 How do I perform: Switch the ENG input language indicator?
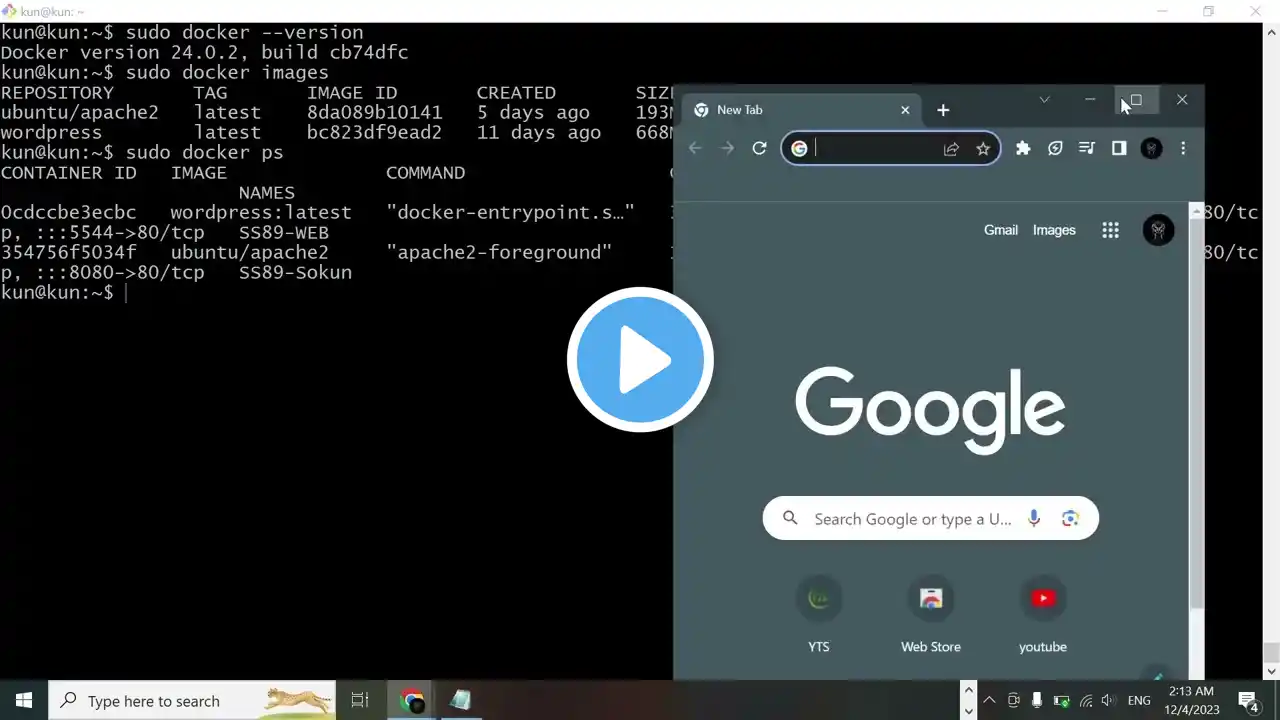click(x=1139, y=700)
